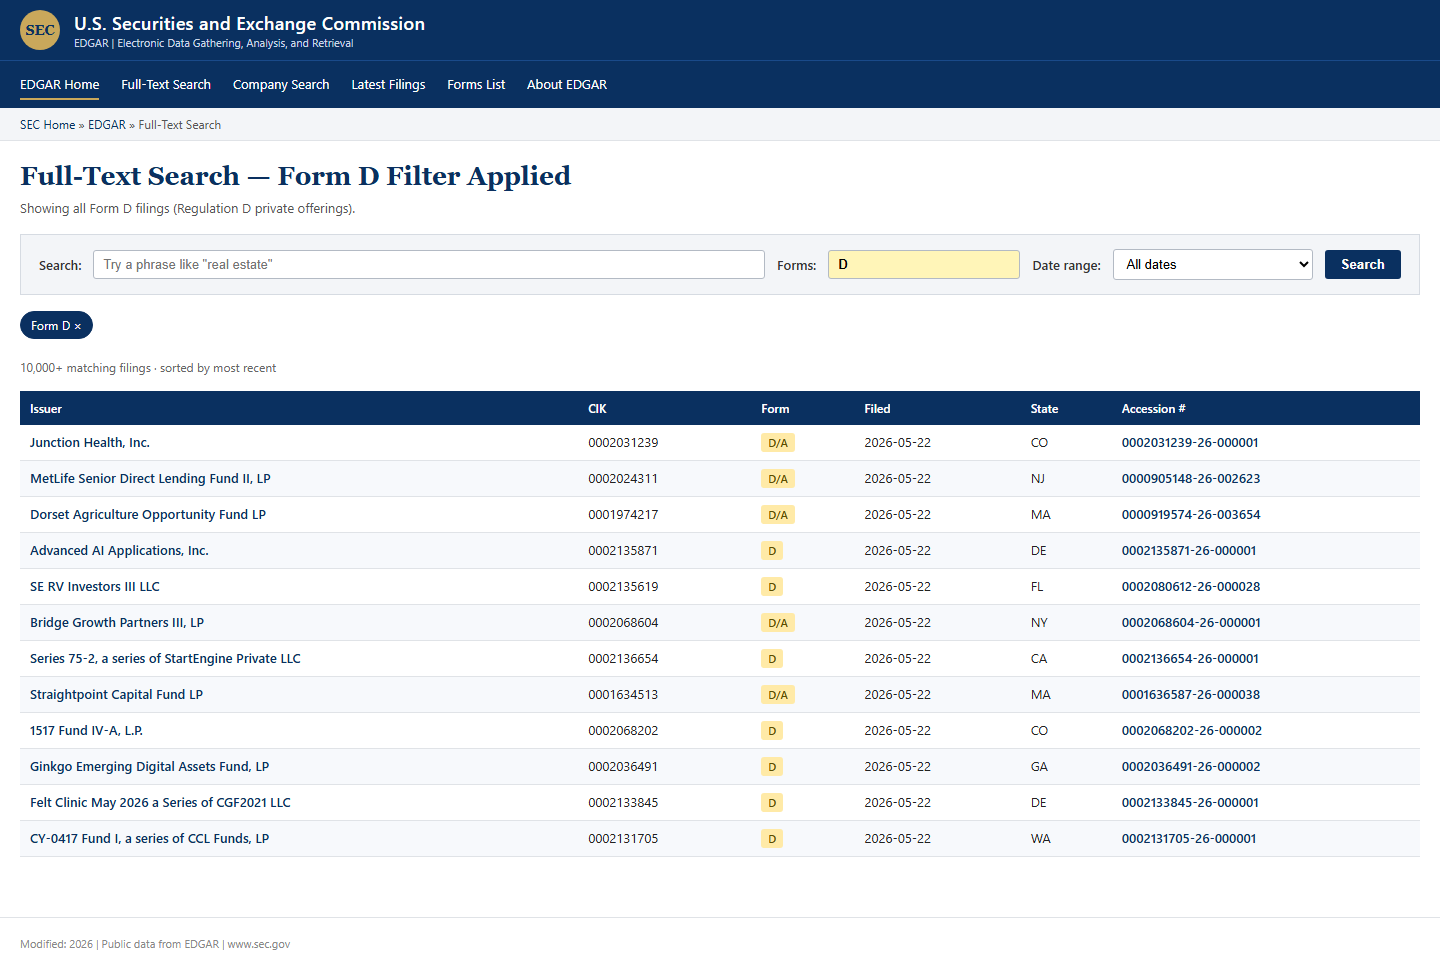Follow EDGAR breadcrumb link
This screenshot has width=1440, height=969.
(x=107, y=125)
